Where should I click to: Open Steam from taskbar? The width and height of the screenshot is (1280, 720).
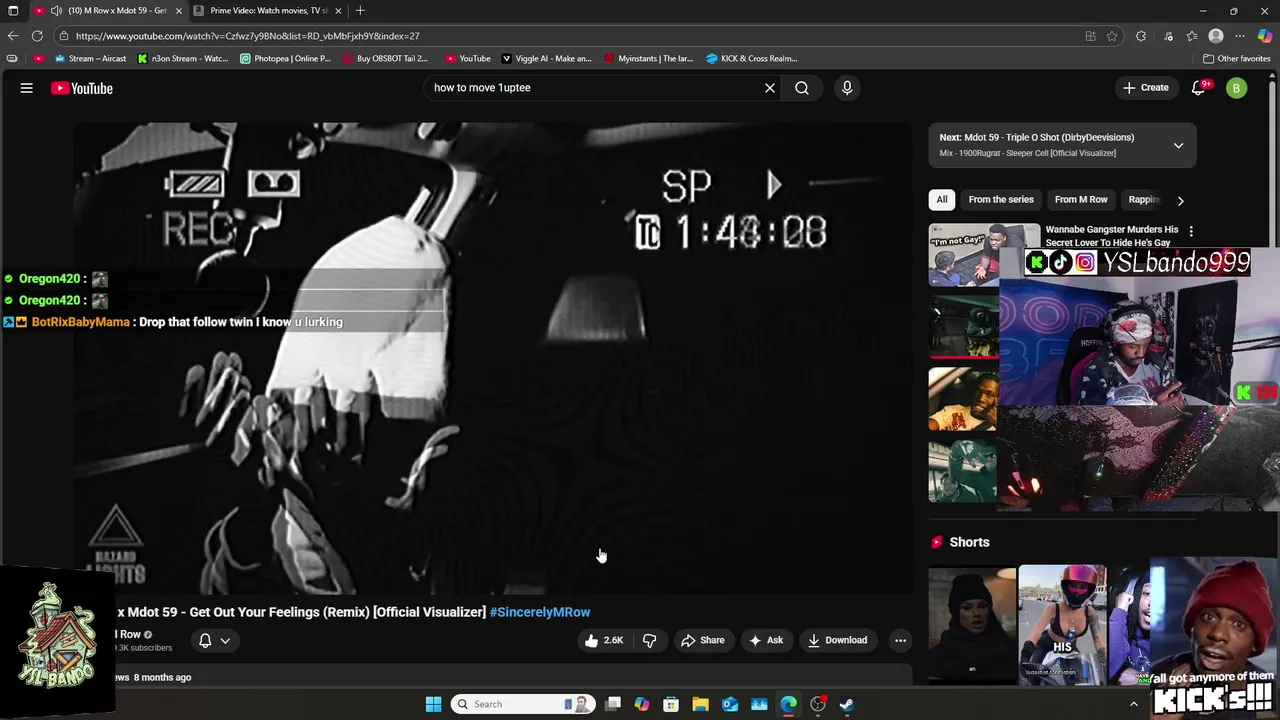click(x=847, y=704)
